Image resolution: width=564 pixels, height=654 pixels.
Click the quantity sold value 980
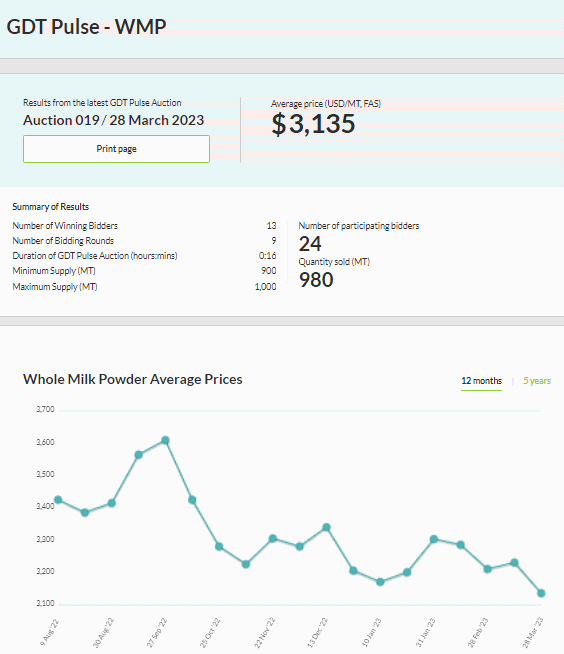[x=316, y=280]
